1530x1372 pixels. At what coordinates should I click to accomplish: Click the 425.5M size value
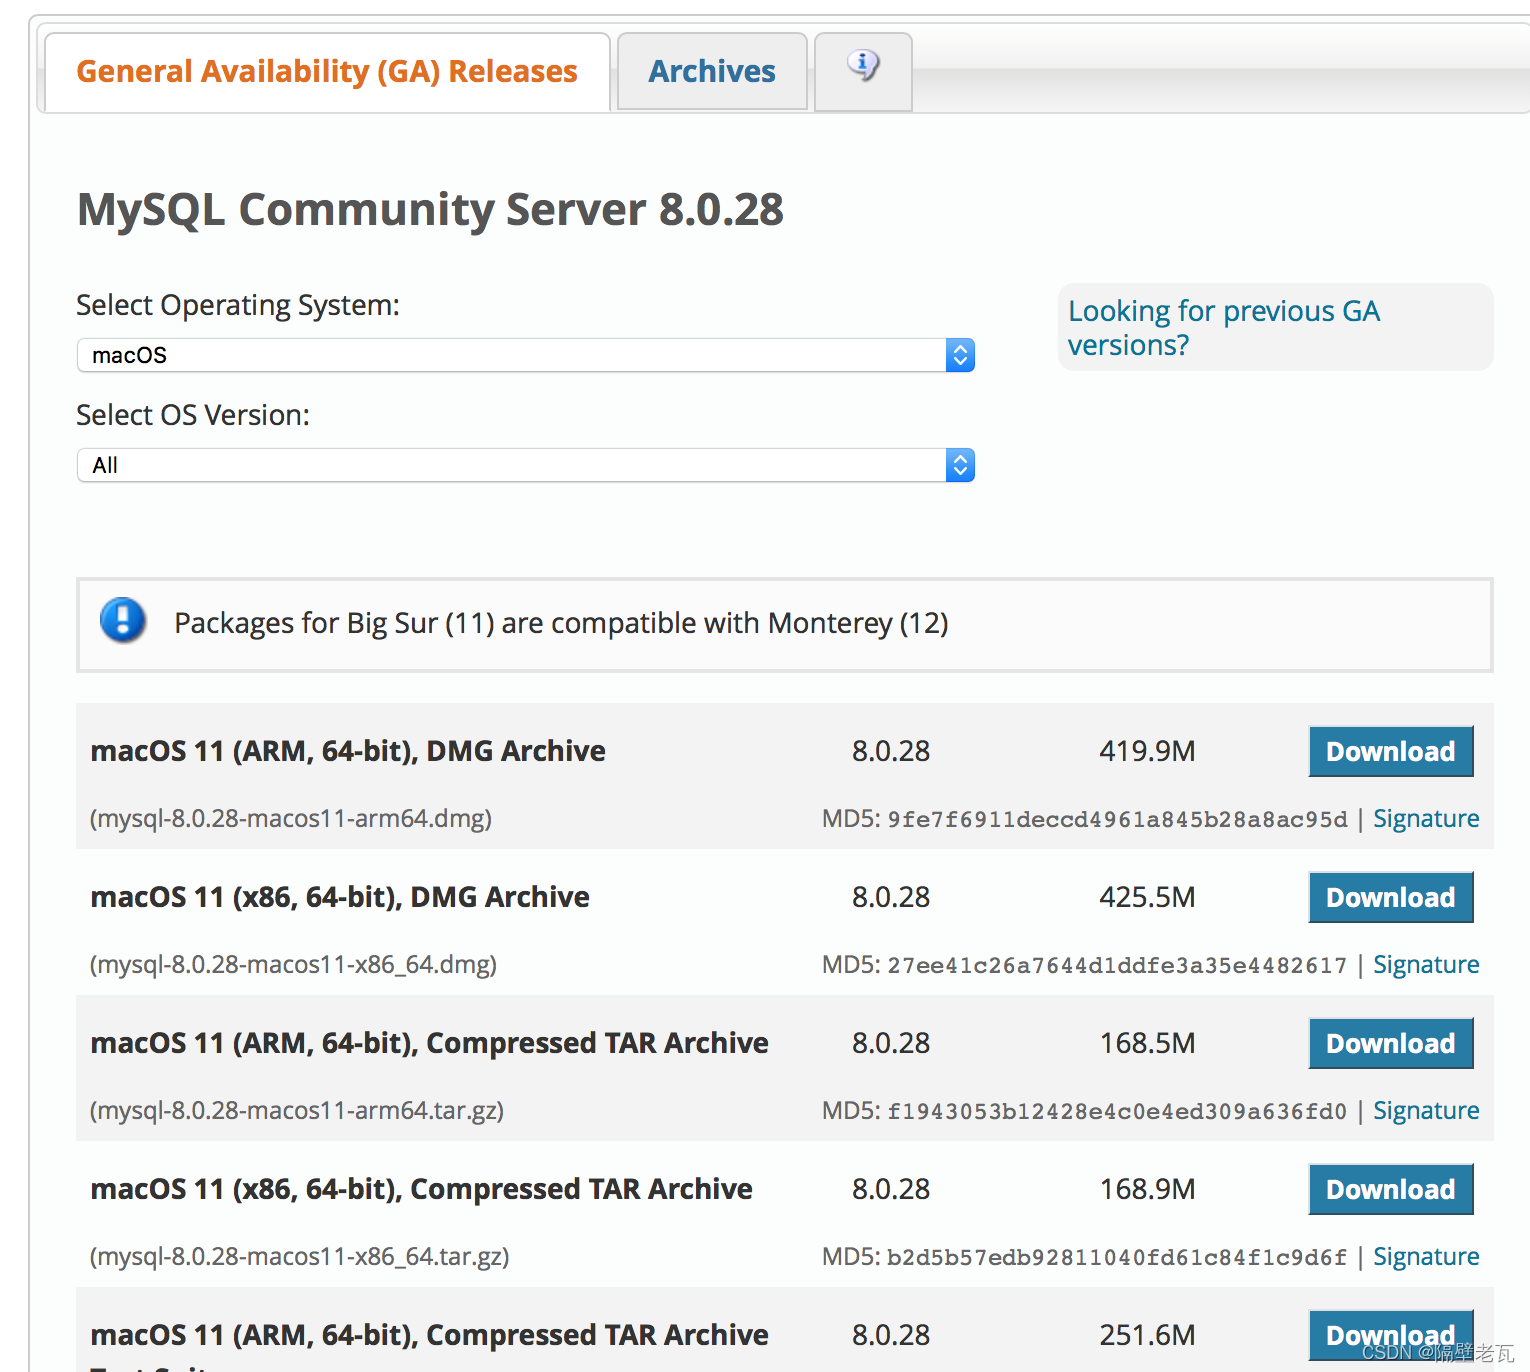tap(1147, 897)
